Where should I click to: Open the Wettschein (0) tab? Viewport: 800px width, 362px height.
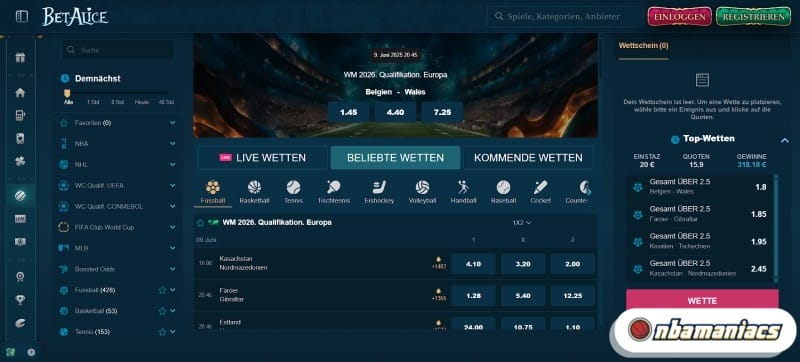[x=643, y=45]
